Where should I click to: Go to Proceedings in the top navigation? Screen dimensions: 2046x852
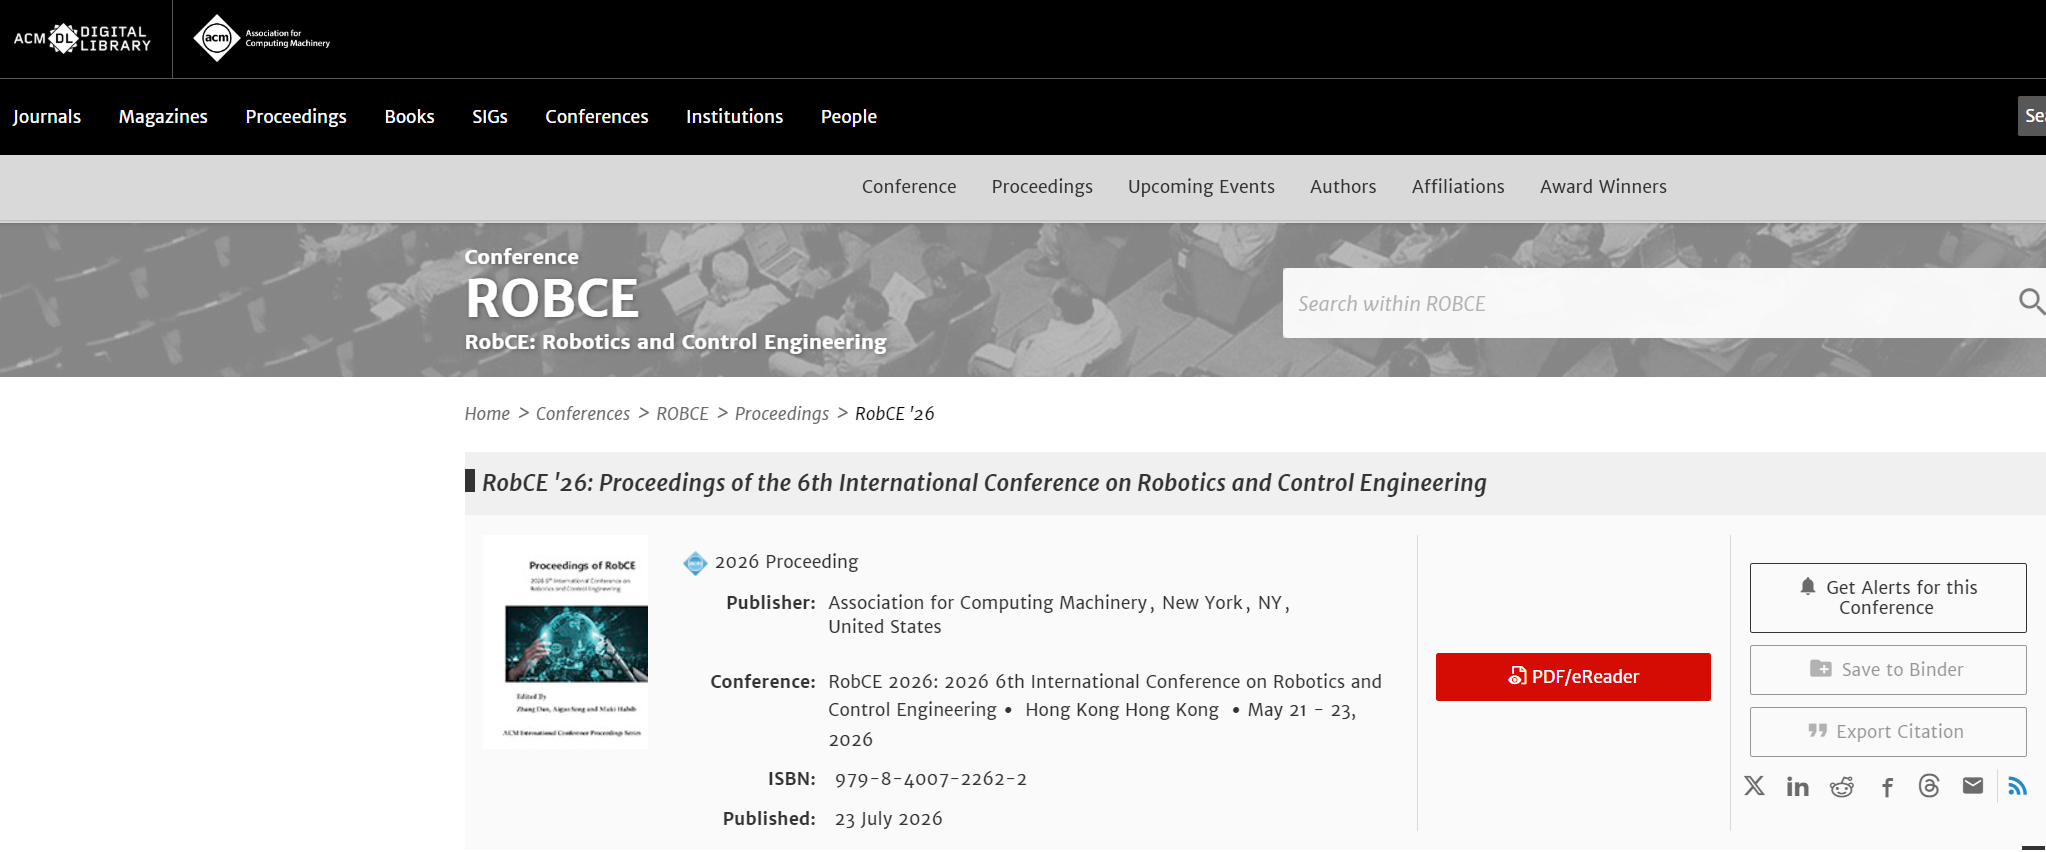(x=296, y=117)
